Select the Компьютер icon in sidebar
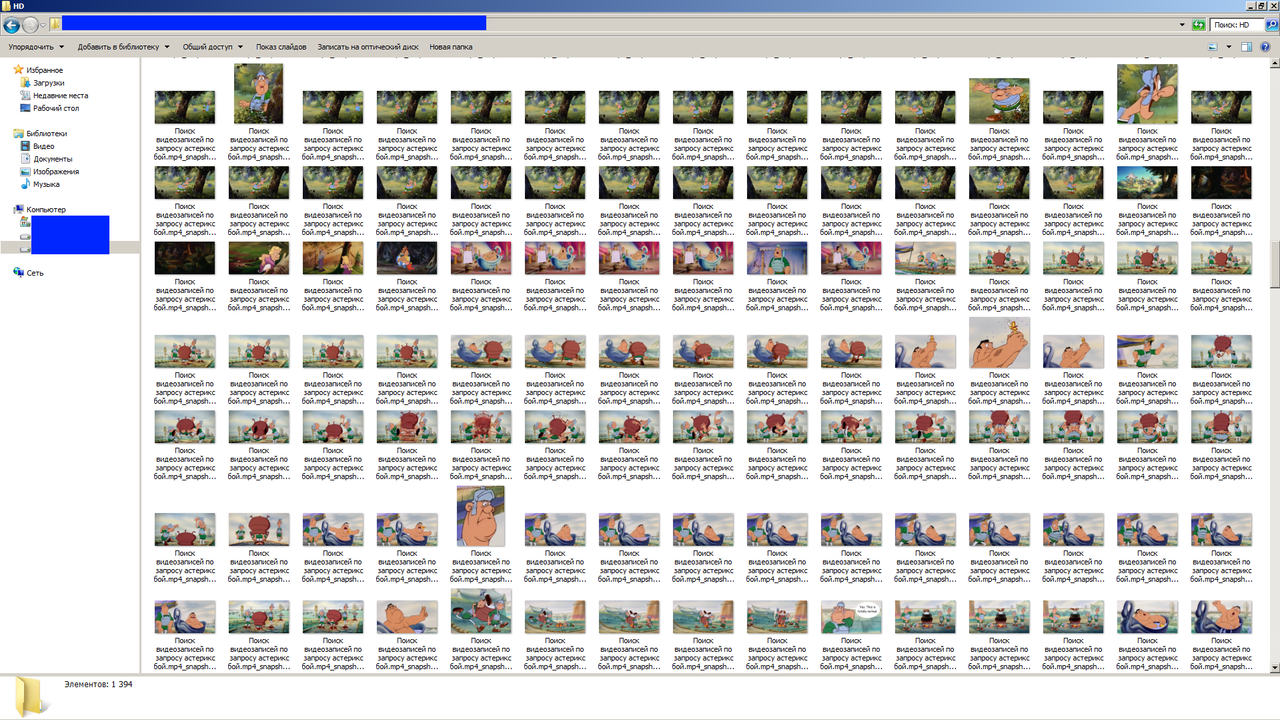The image size is (1280, 720). pos(18,209)
